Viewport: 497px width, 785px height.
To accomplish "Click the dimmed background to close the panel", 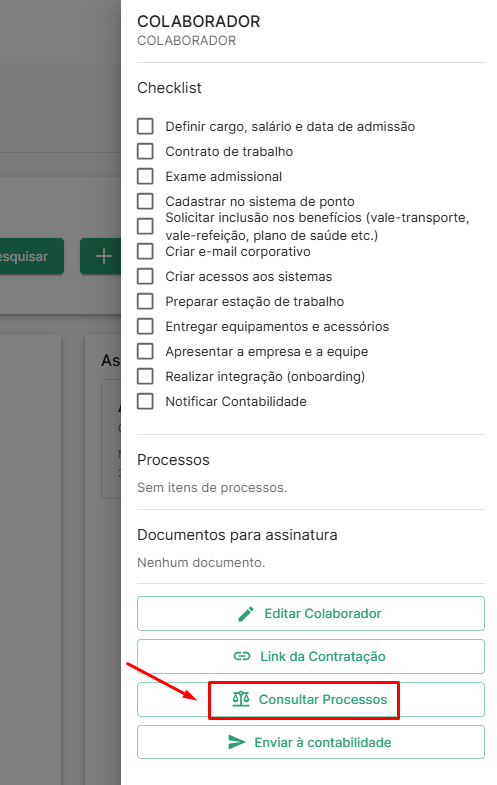I will [x=60, y=75].
